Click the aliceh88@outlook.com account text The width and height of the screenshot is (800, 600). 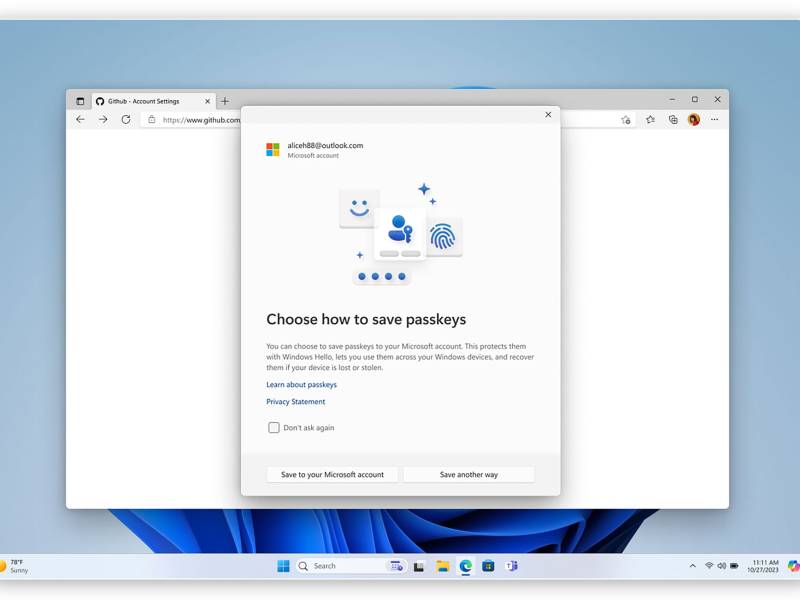[325, 145]
